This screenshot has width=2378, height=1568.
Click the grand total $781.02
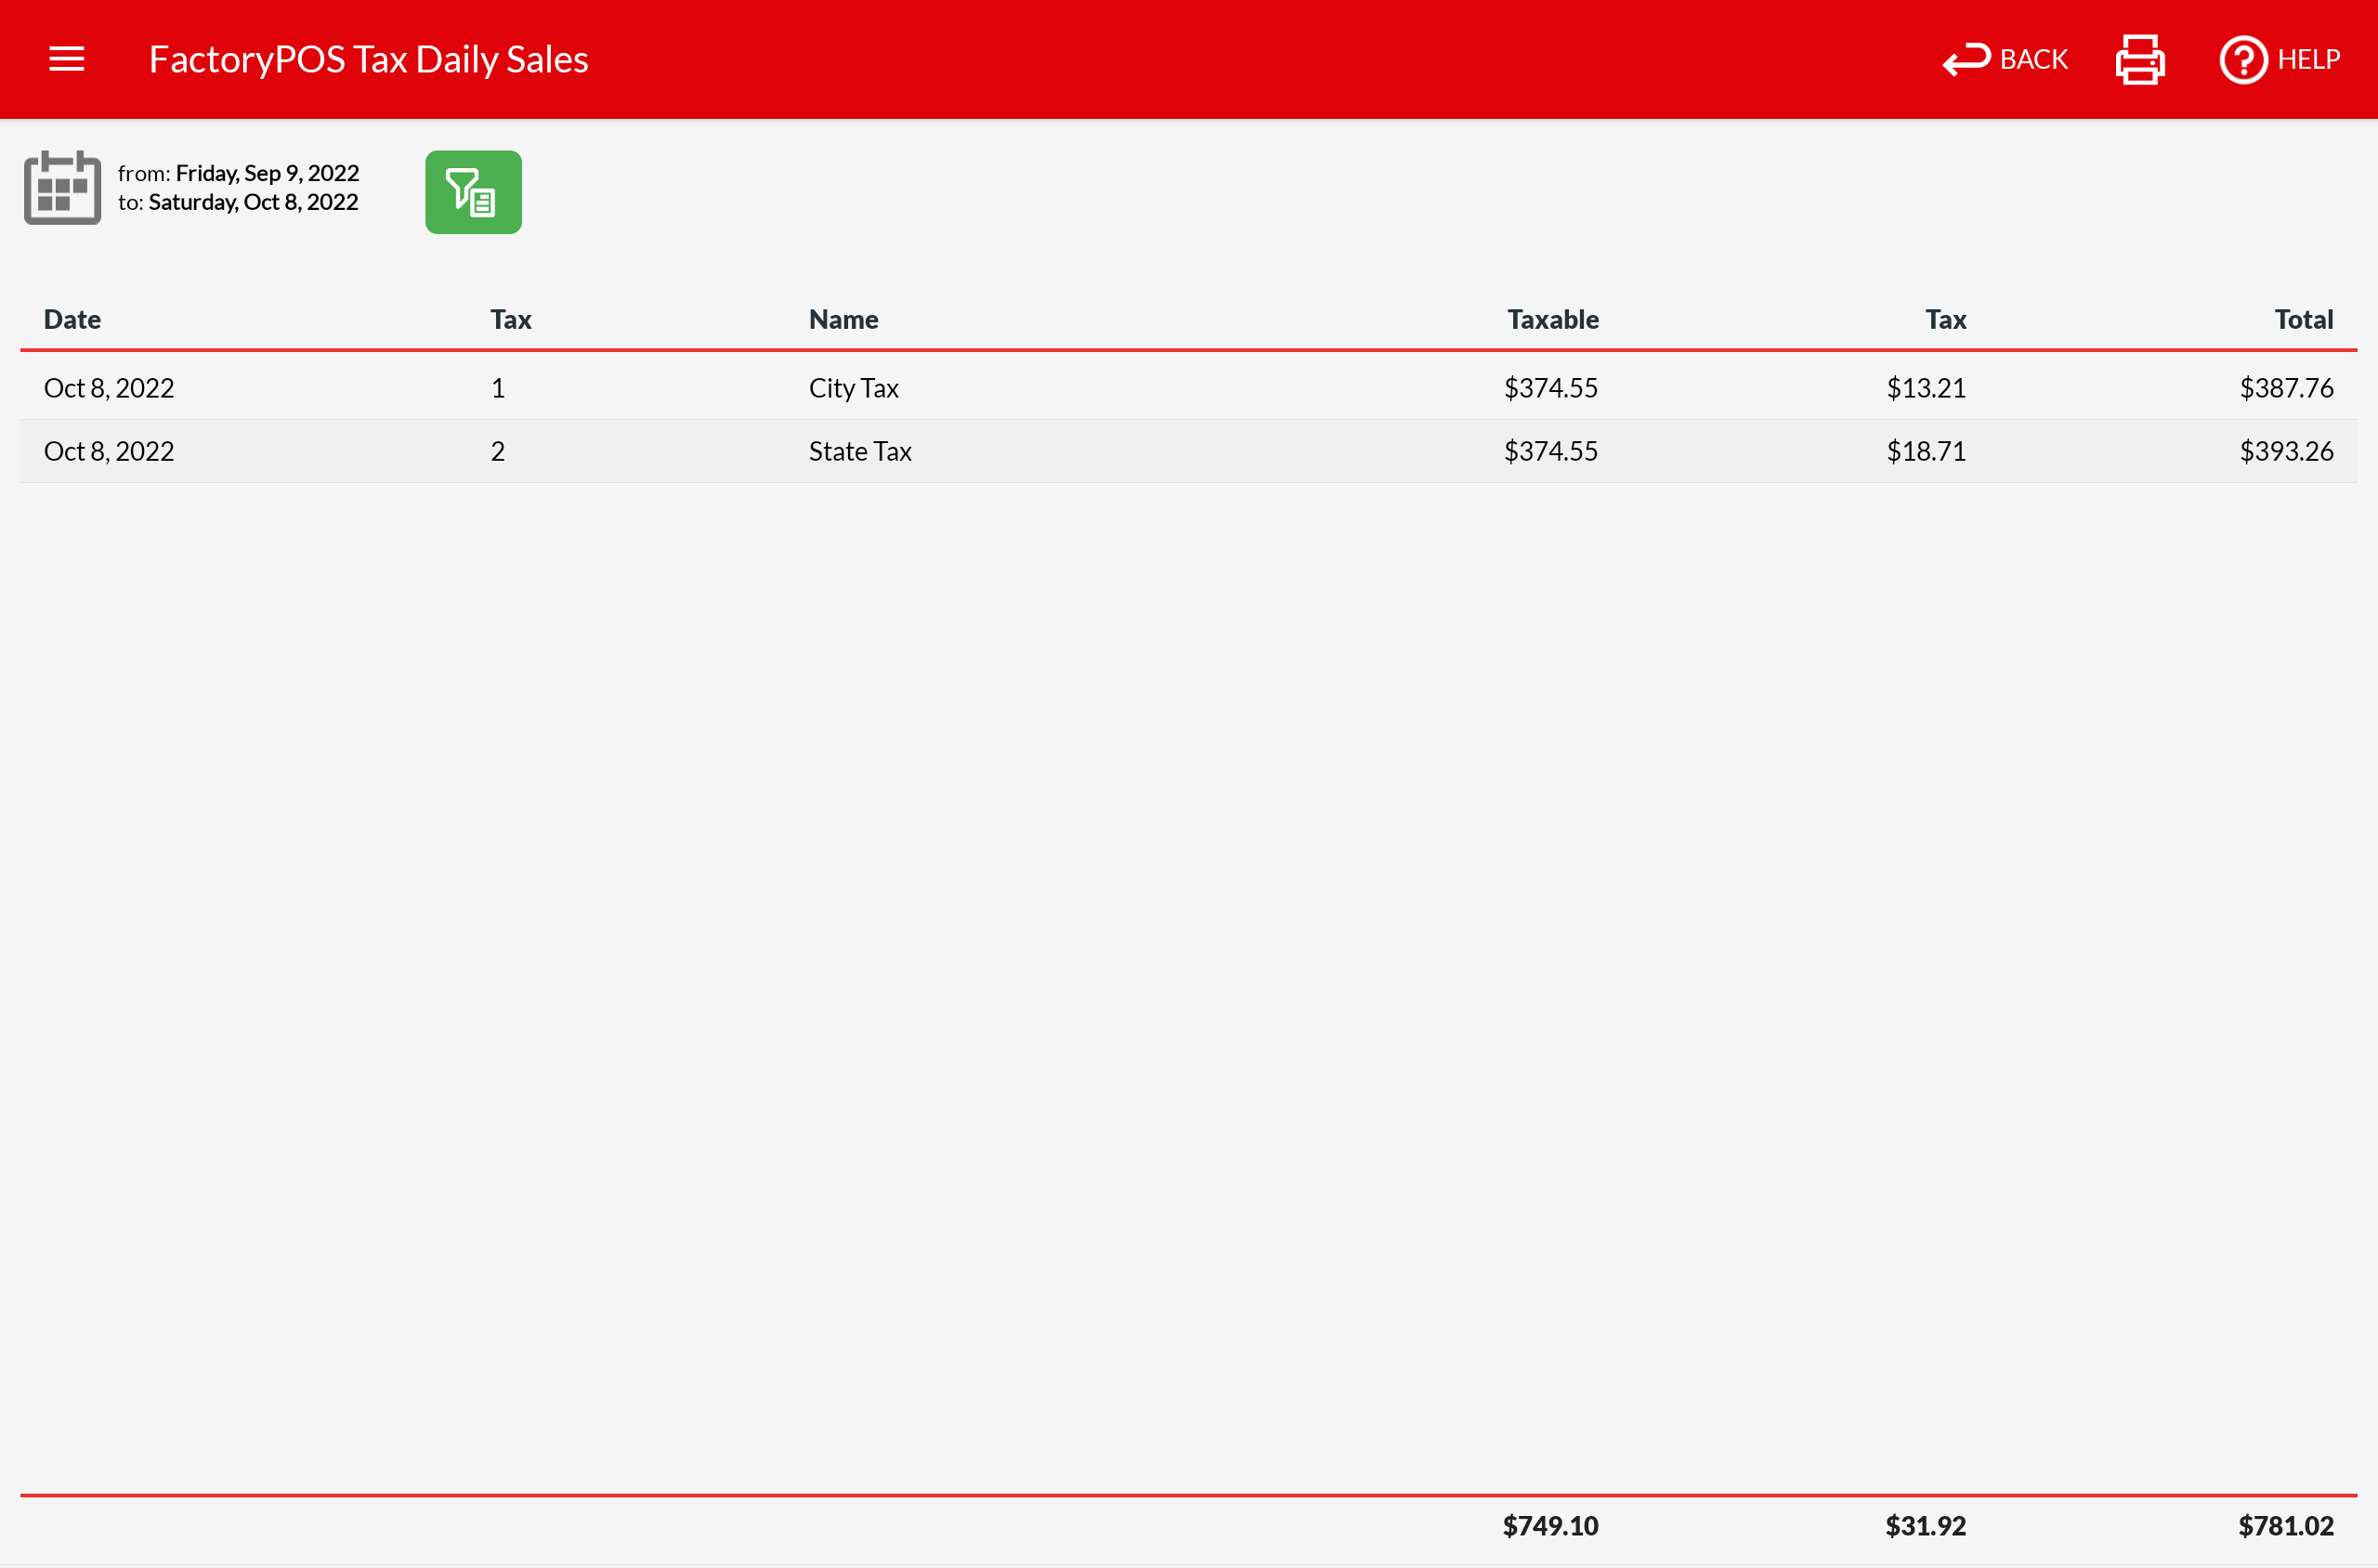(x=2285, y=1526)
